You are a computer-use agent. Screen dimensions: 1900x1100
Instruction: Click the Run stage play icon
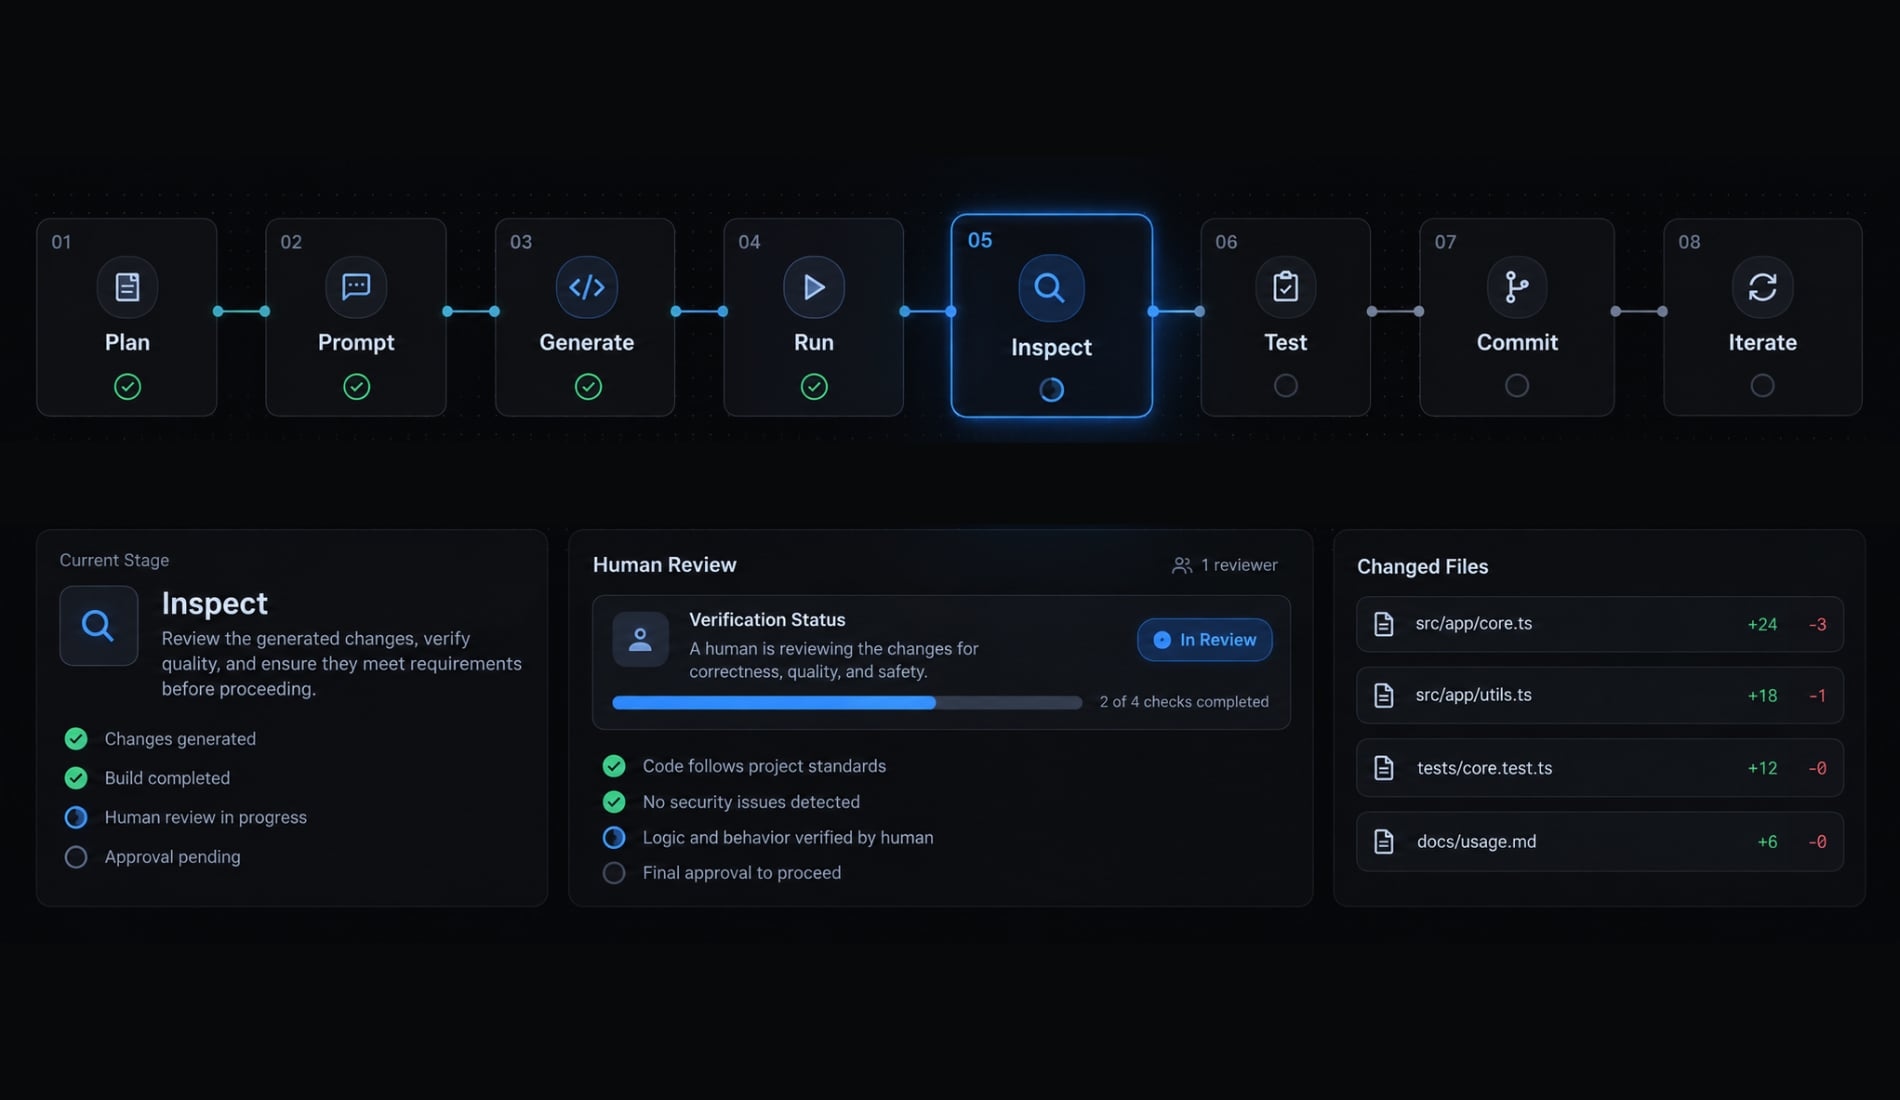pos(814,287)
